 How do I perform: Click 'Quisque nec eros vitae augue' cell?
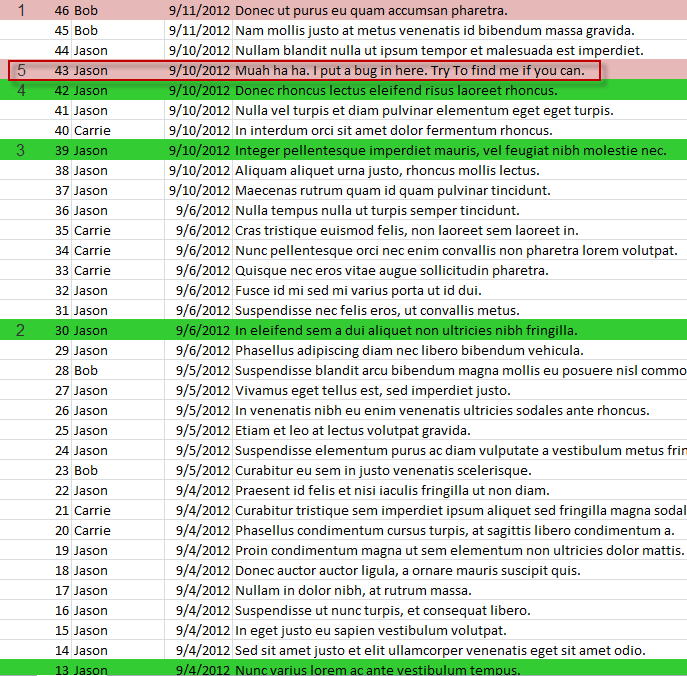tap(392, 271)
